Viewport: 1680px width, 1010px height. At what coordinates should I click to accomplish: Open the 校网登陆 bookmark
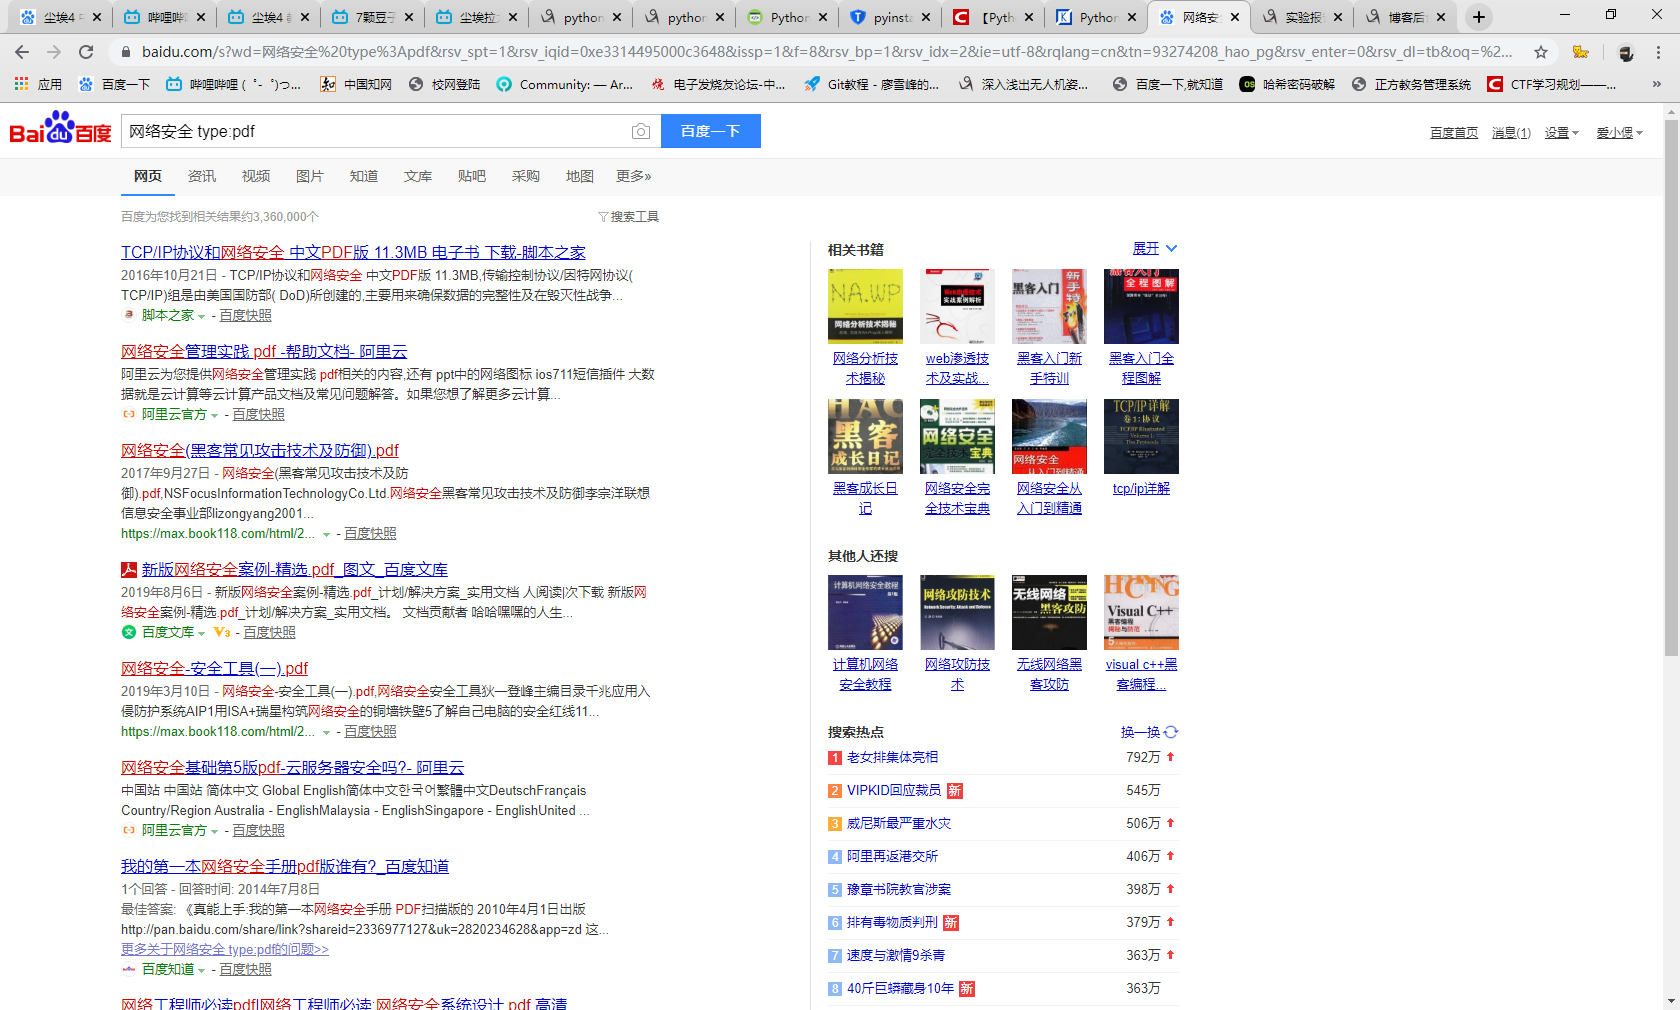pos(445,85)
